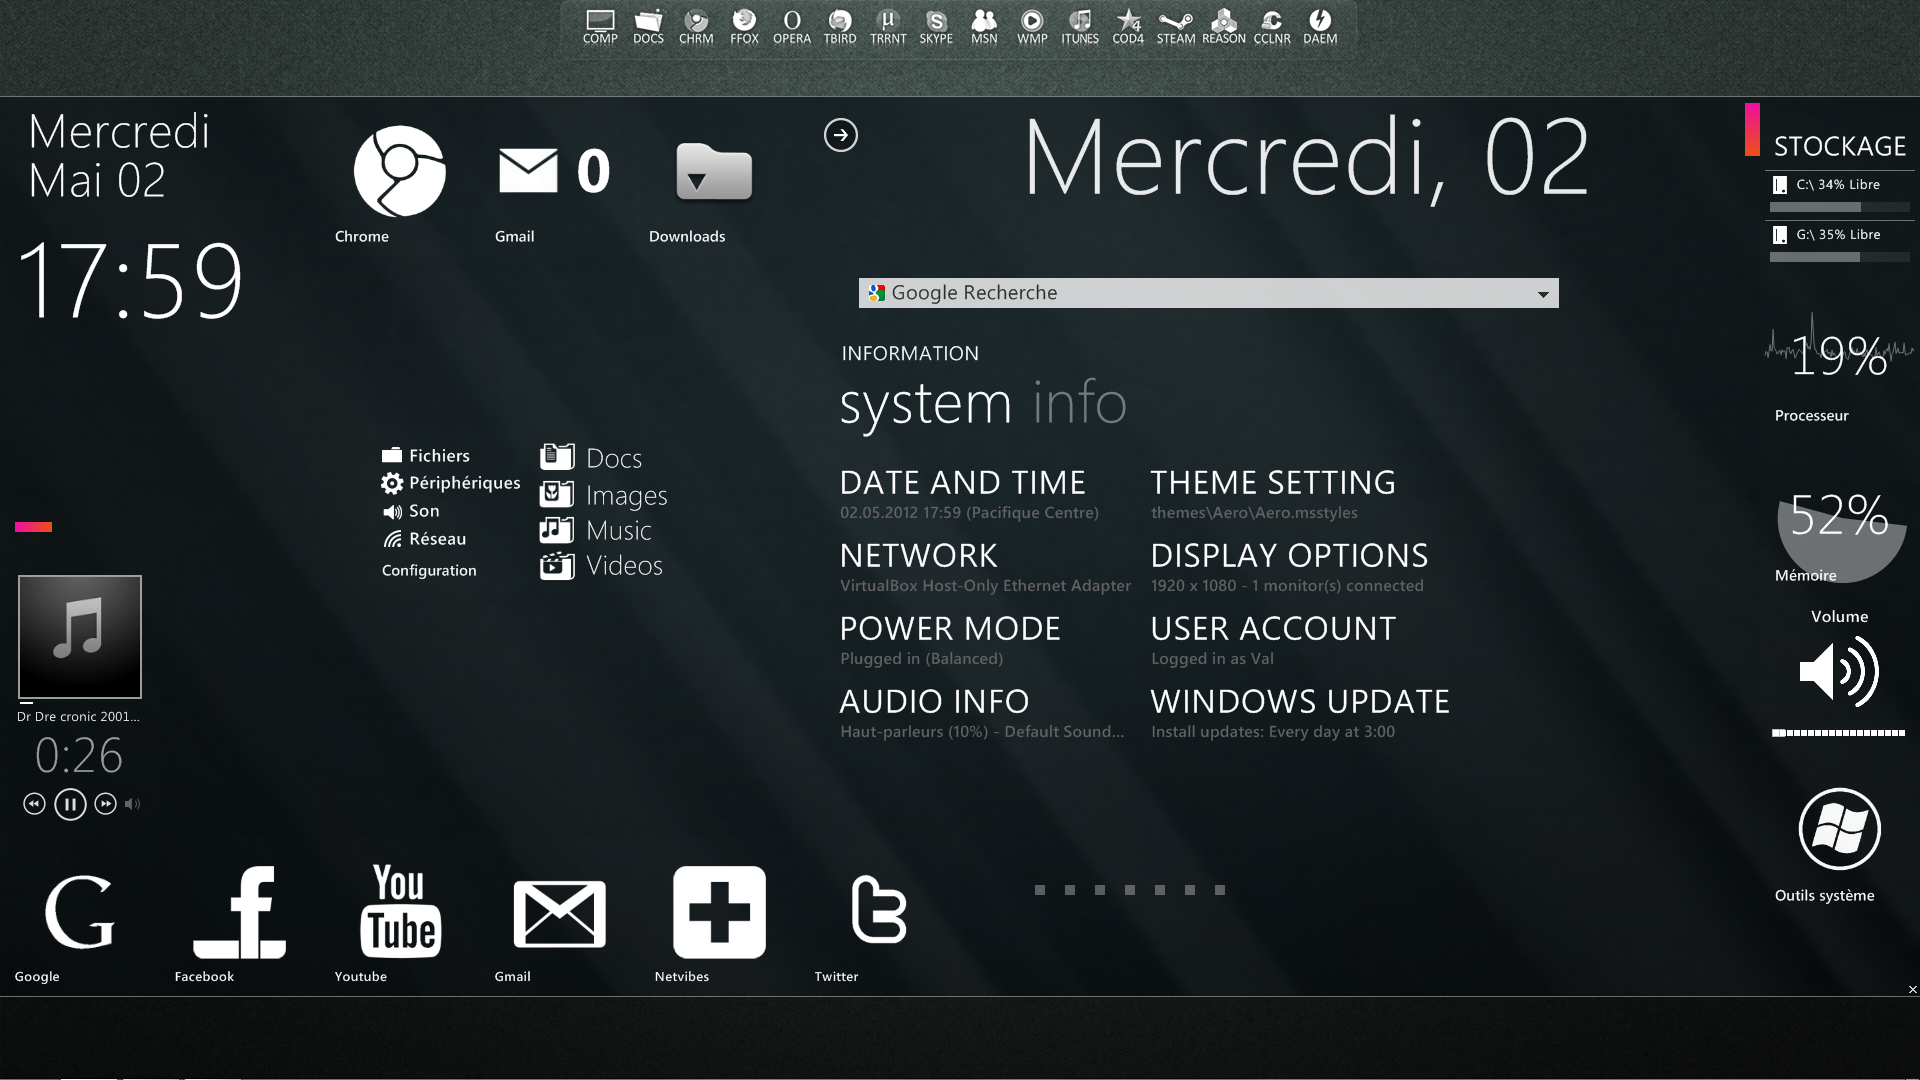Toggle mute via large Volume speaker
Image resolution: width=1920 pixels, height=1080 pixels.
[x=1838, y=672]
